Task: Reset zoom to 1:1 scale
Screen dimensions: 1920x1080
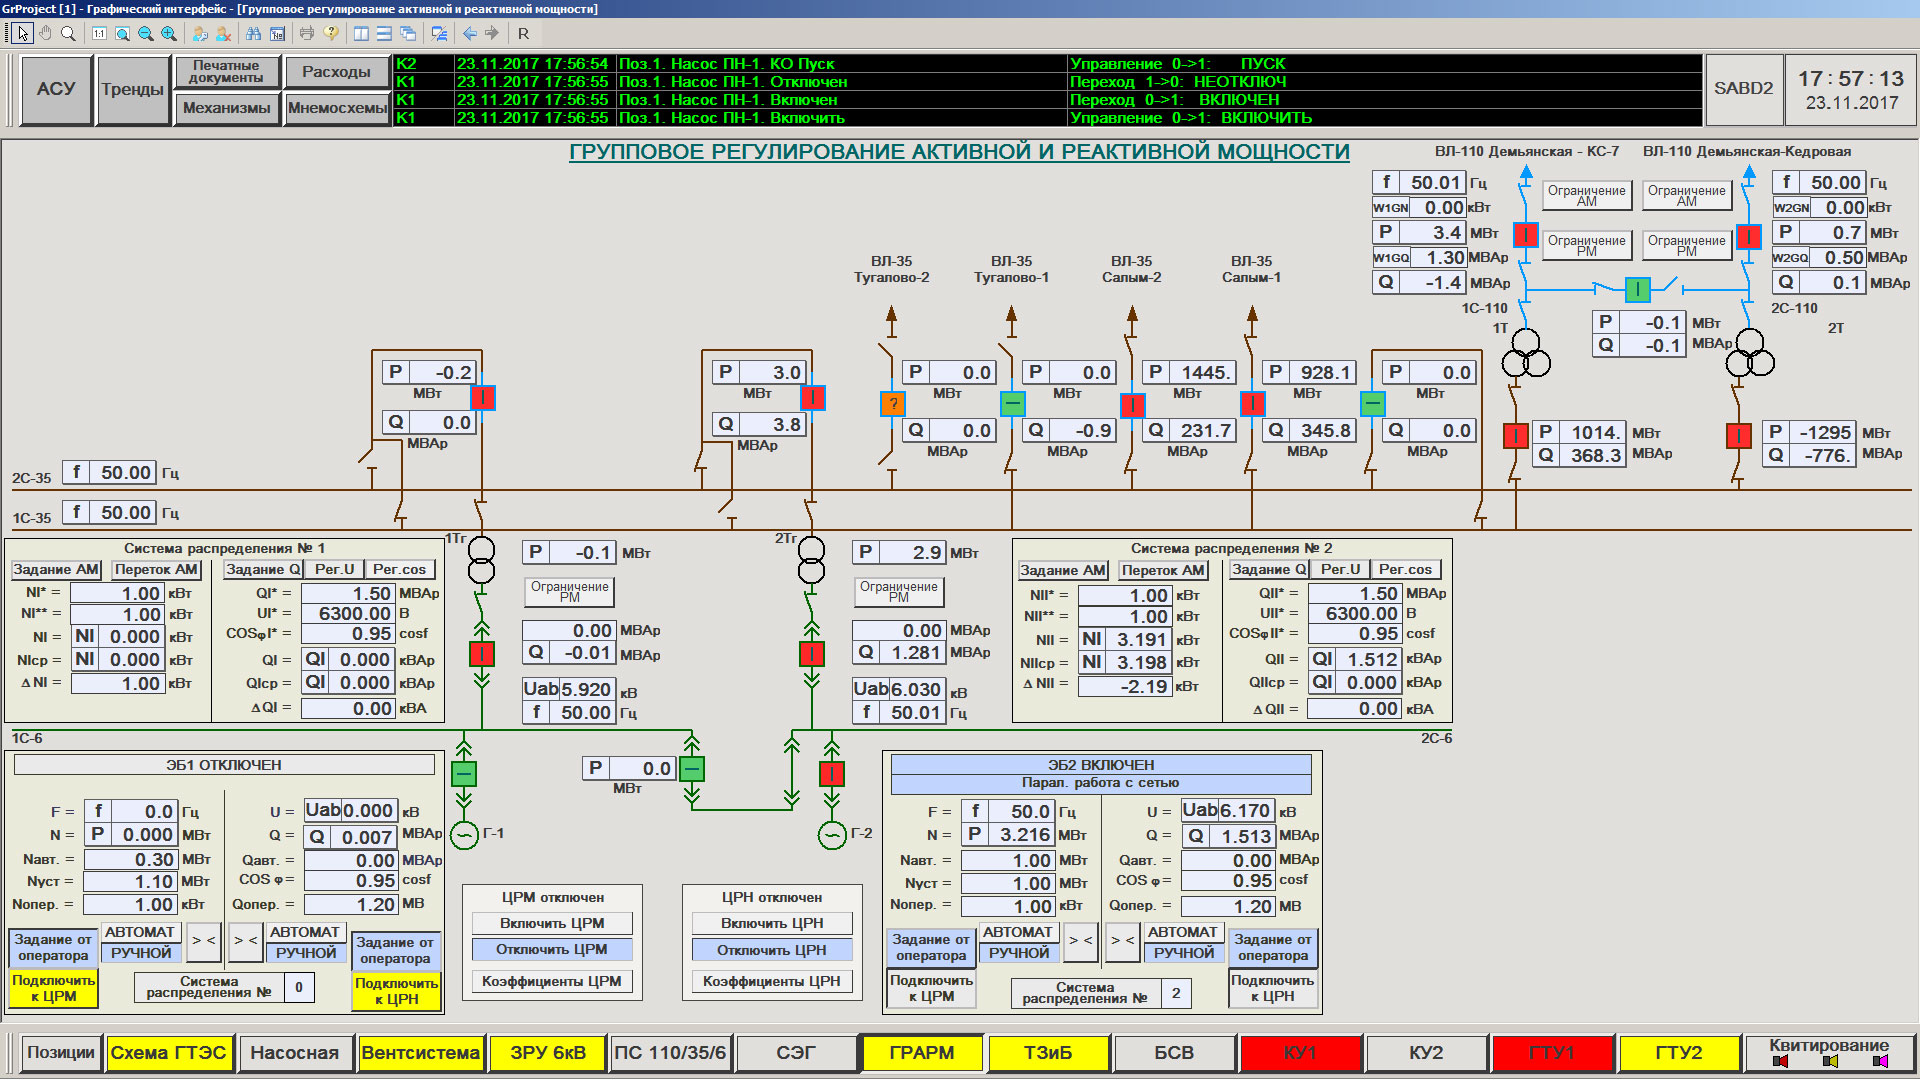Action: pos(99,33)
